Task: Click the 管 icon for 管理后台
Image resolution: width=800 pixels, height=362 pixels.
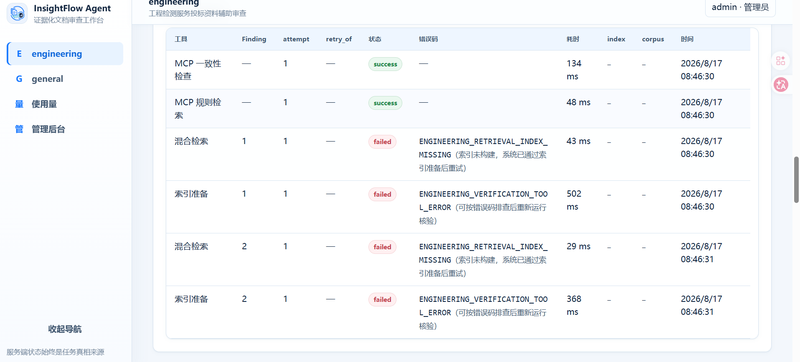Action: tap(19, 130)
